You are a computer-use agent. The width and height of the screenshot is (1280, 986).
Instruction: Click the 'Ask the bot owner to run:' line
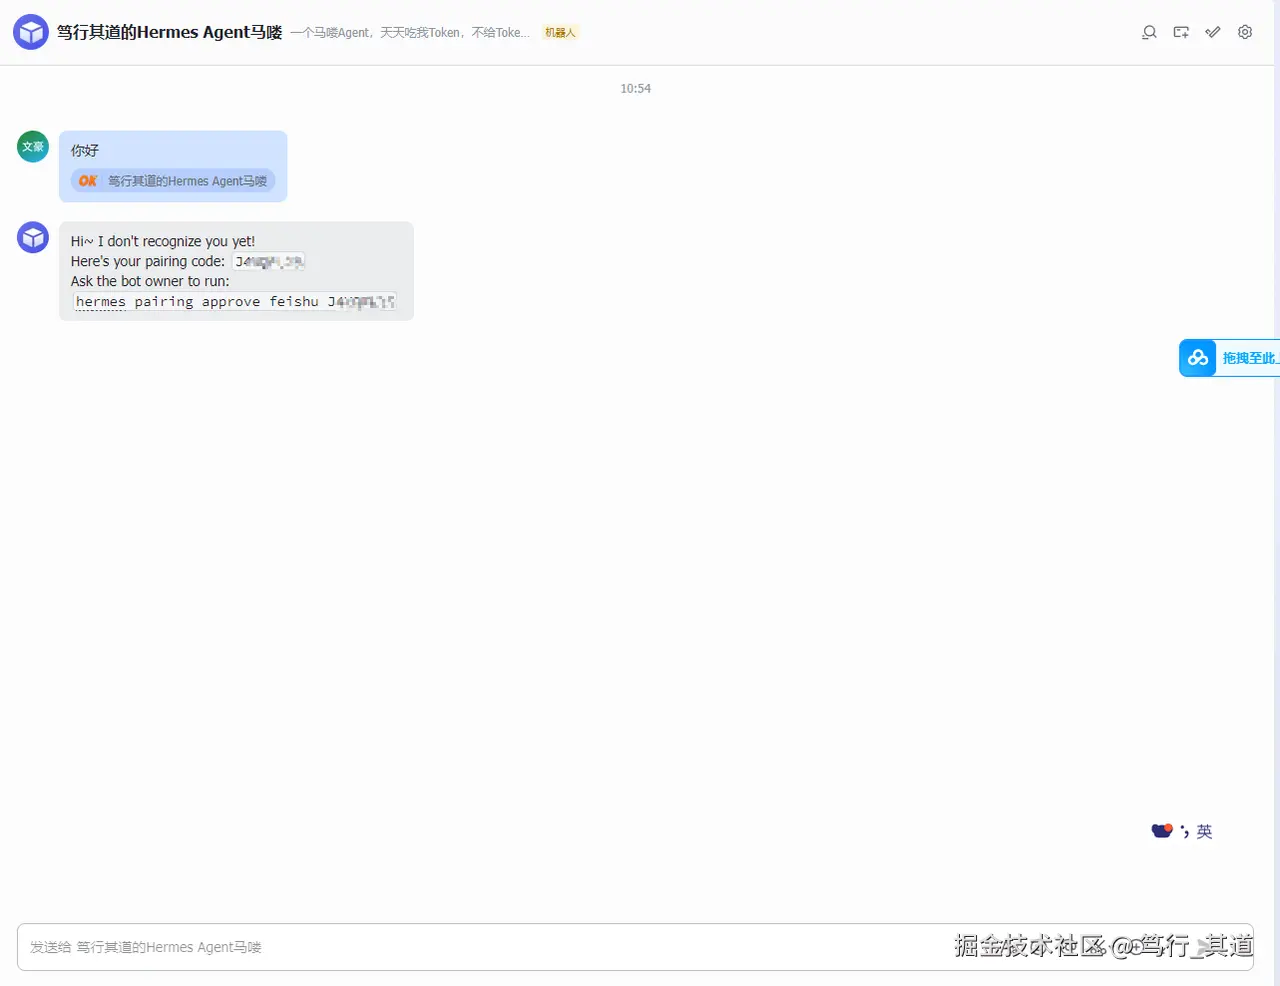click(150, 281)
